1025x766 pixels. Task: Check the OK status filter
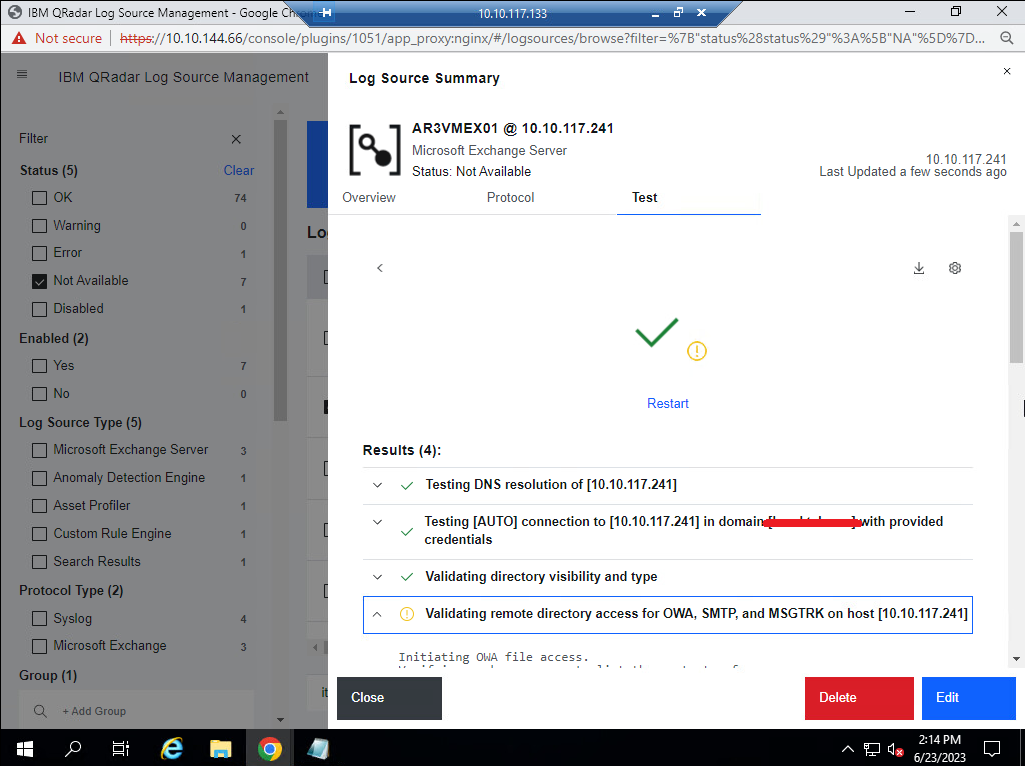(x=39, y=198)
